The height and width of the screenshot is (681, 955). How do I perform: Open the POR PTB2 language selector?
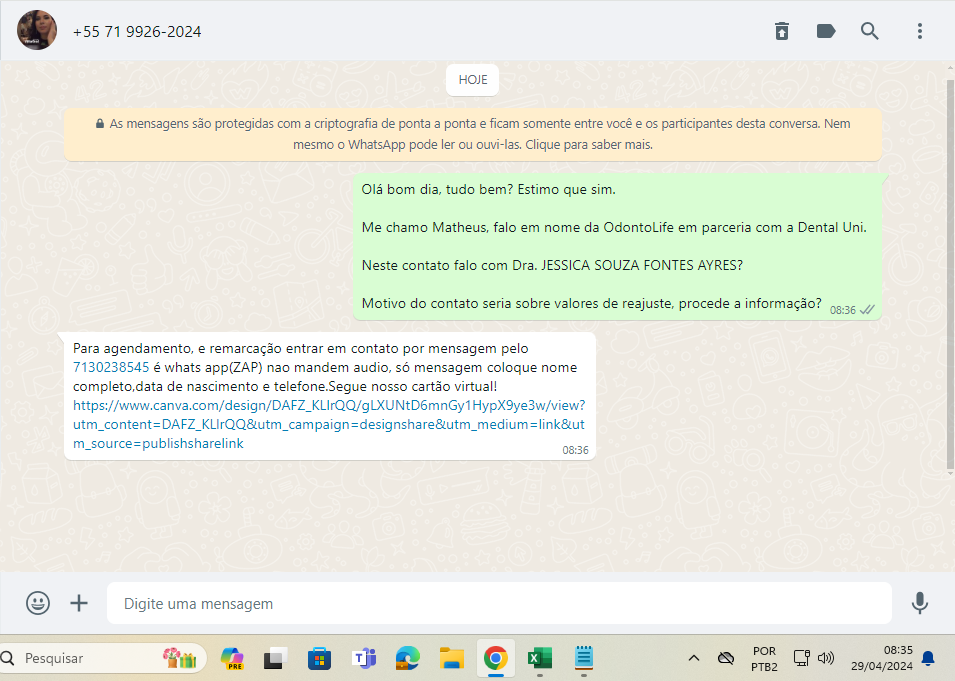[764, 658]
